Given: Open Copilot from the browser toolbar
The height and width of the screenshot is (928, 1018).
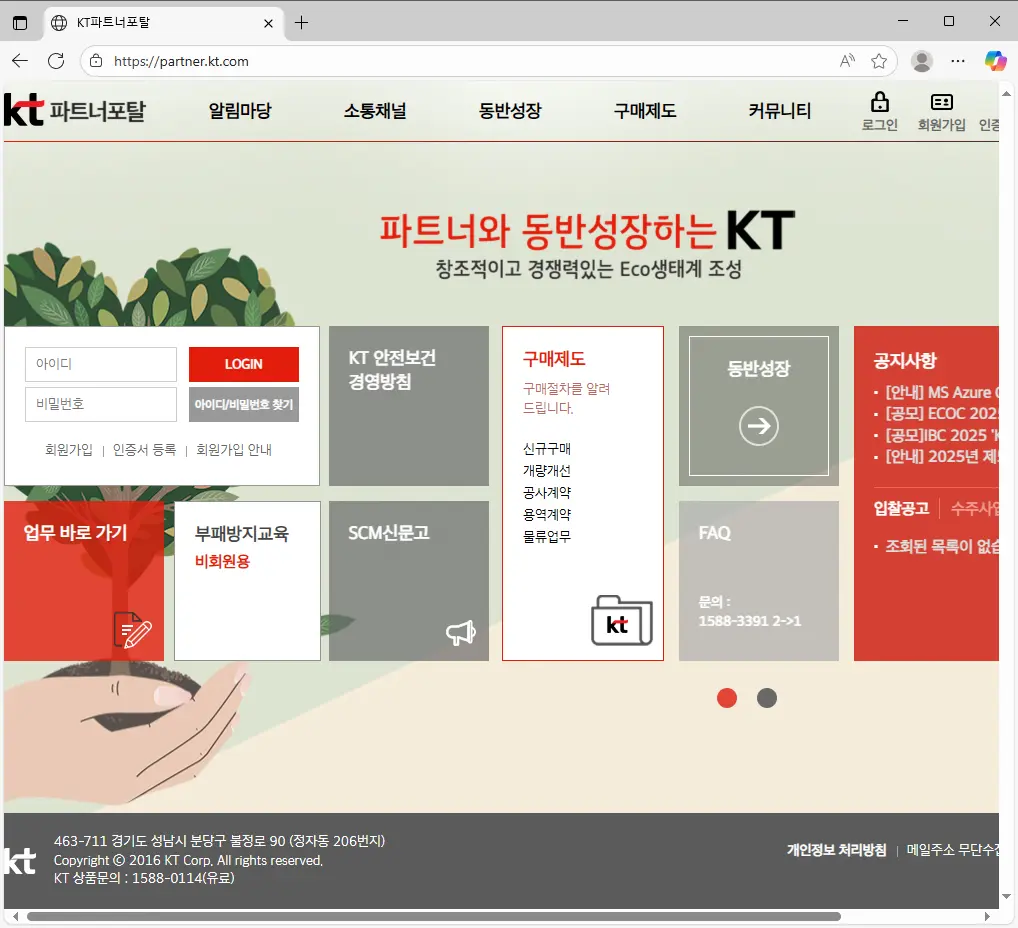Looking at the screenshot, I should click(x=996, y=61).
